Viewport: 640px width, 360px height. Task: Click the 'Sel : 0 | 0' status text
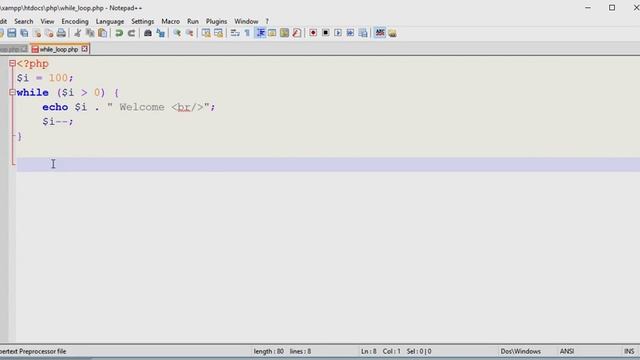(x=419, y=351)
